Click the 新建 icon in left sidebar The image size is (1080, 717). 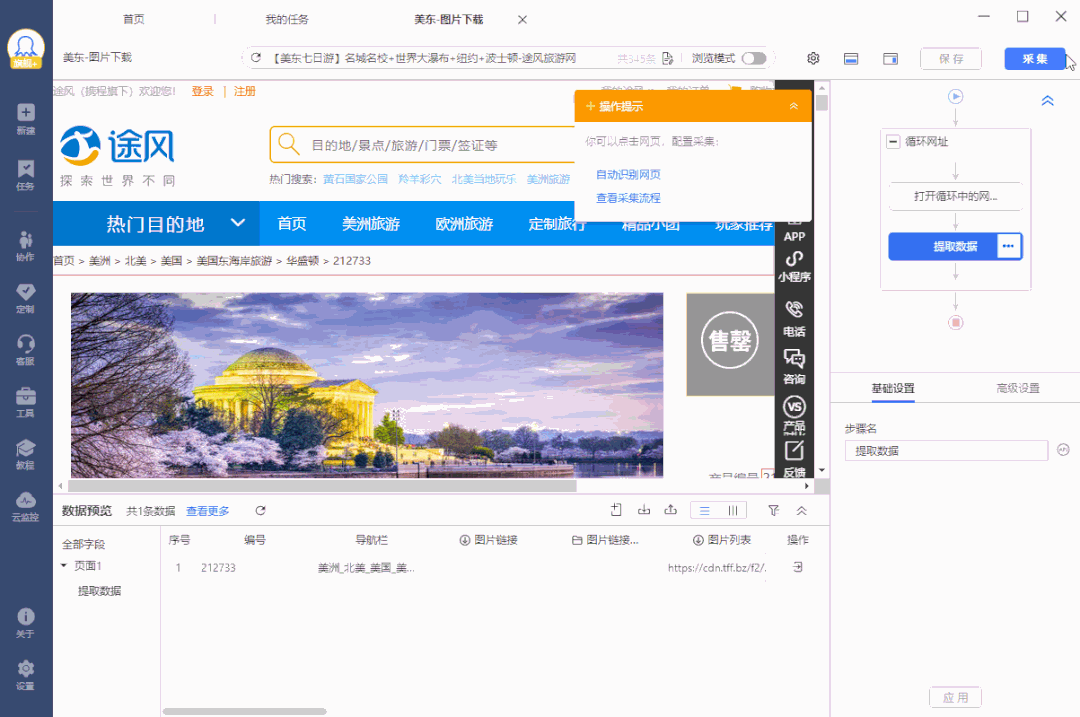(26, 118)
